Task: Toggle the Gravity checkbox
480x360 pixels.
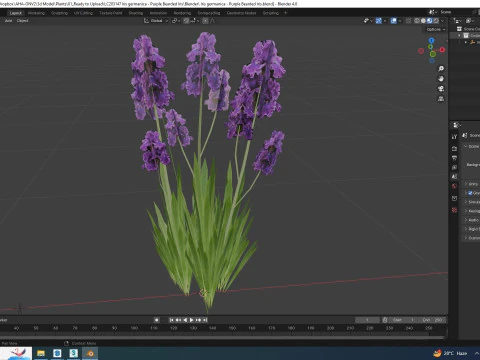Action: [470, 193]
